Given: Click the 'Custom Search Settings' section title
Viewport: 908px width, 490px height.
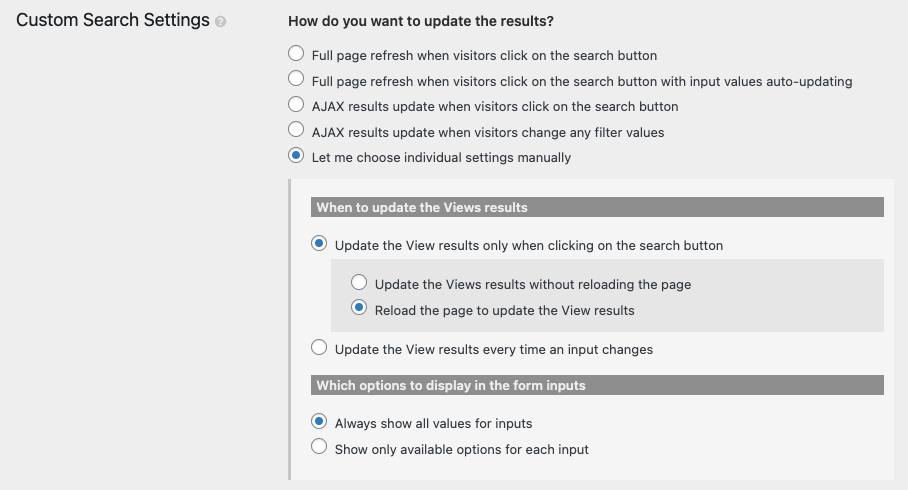Looking at the screenshot, I should tap(113, 20).
